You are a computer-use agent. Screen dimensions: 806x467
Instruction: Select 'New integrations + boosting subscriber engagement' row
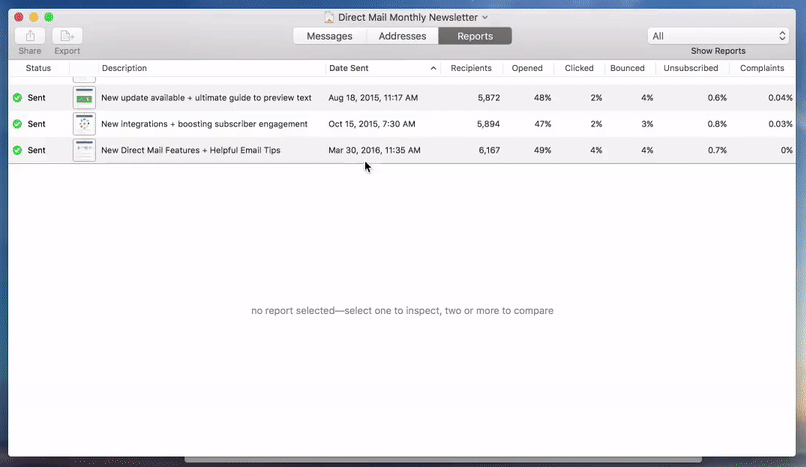point(402,124)
